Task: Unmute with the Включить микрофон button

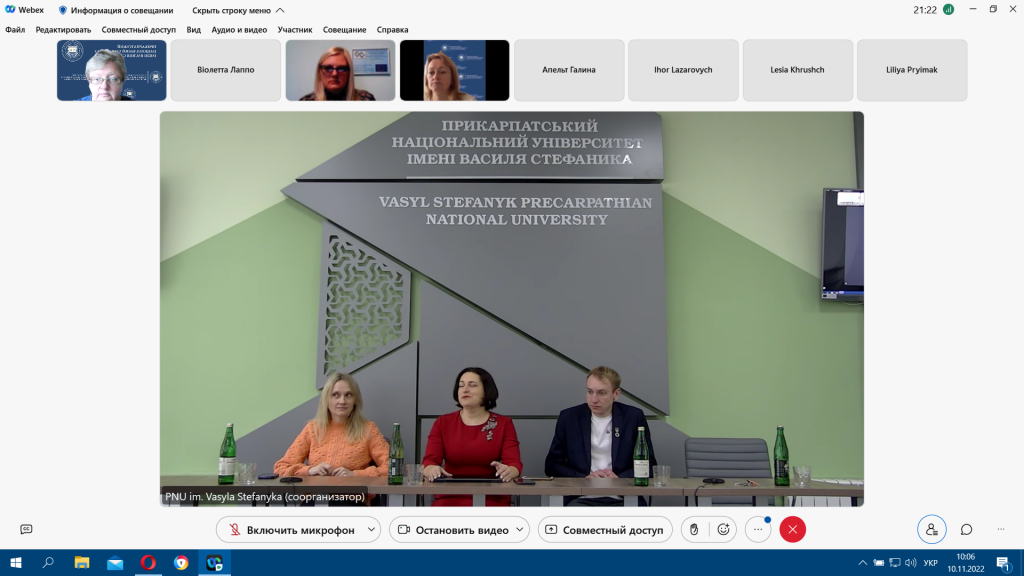Action: coord(290,530)
